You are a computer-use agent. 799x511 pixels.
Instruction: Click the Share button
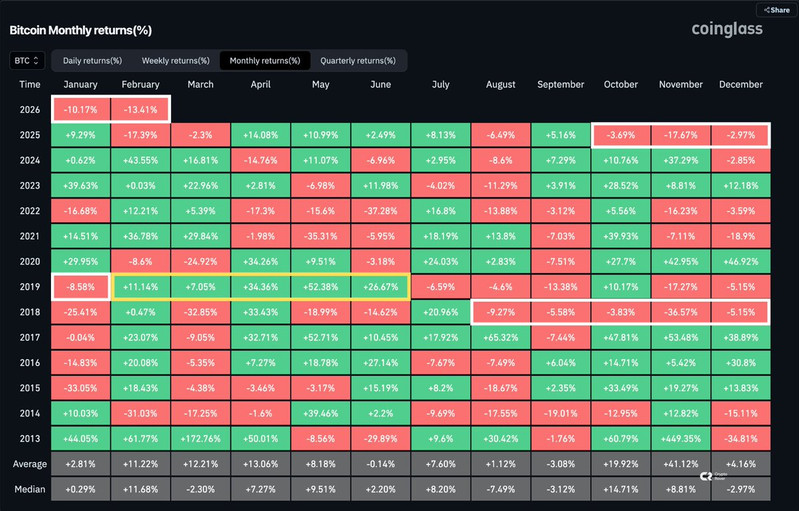[x=775, y=9]
